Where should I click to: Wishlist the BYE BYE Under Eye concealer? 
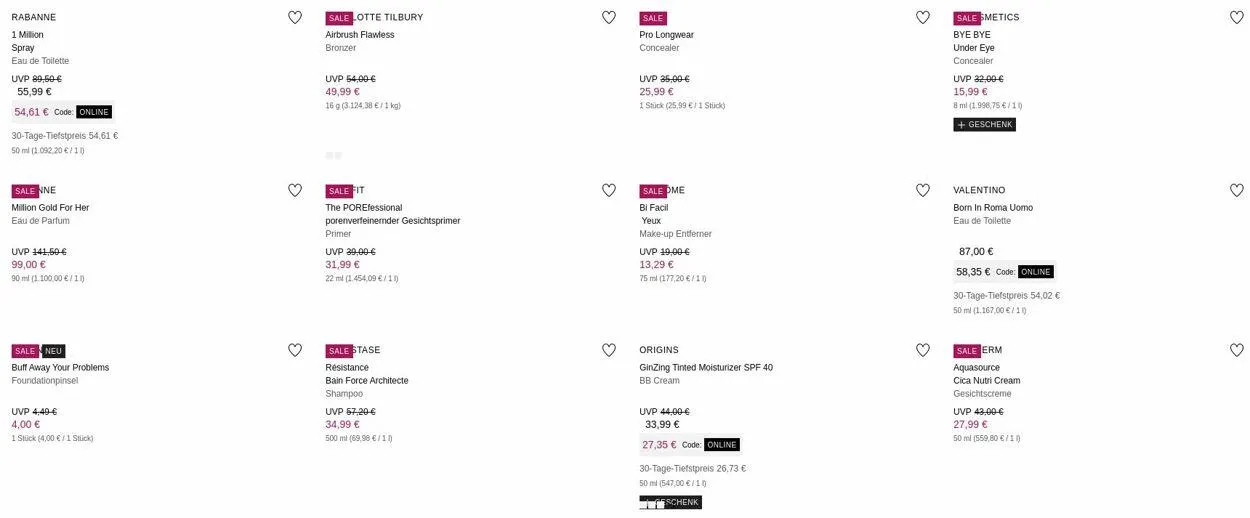tap(1237, 17)
